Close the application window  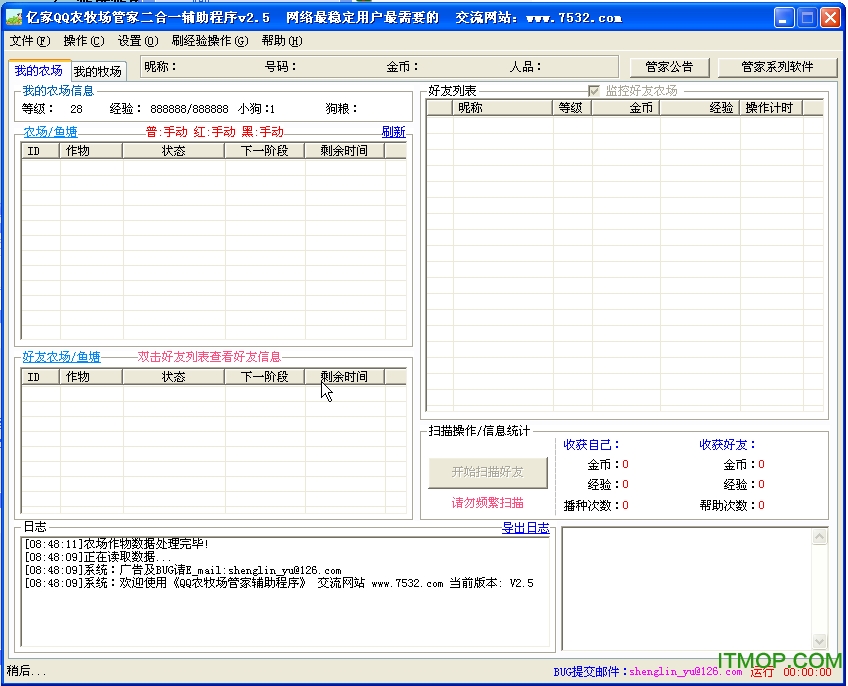830,18
